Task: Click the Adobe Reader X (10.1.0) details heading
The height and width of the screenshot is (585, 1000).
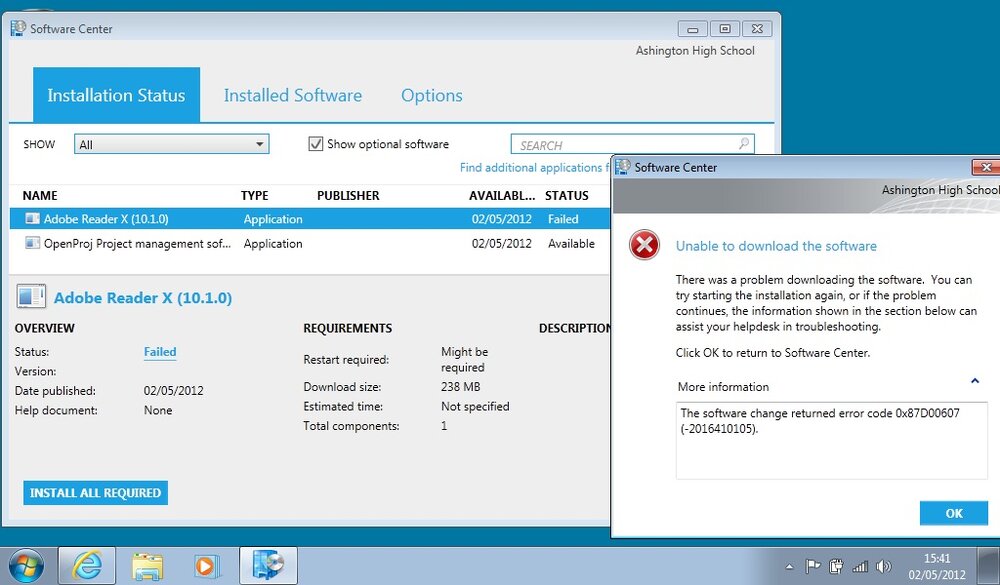Action: click(x=143, y=298)
